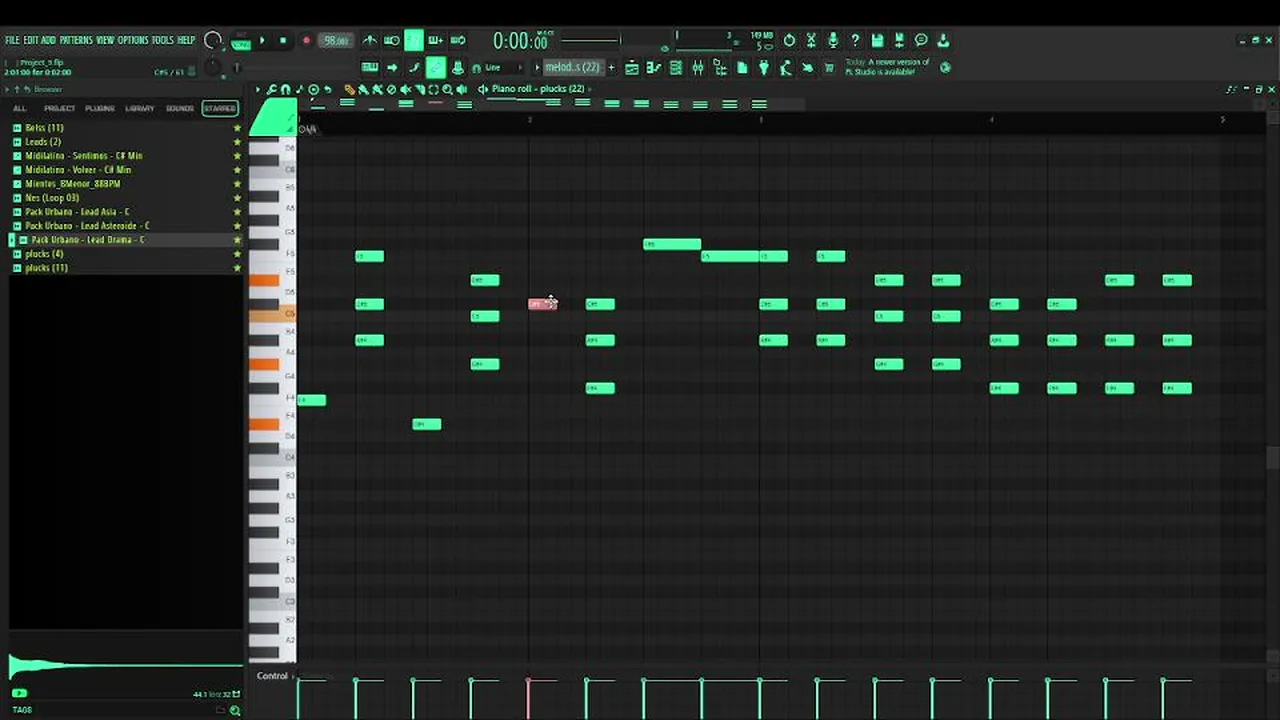Open the melod..s (22) pattern selector

point(572,68)
